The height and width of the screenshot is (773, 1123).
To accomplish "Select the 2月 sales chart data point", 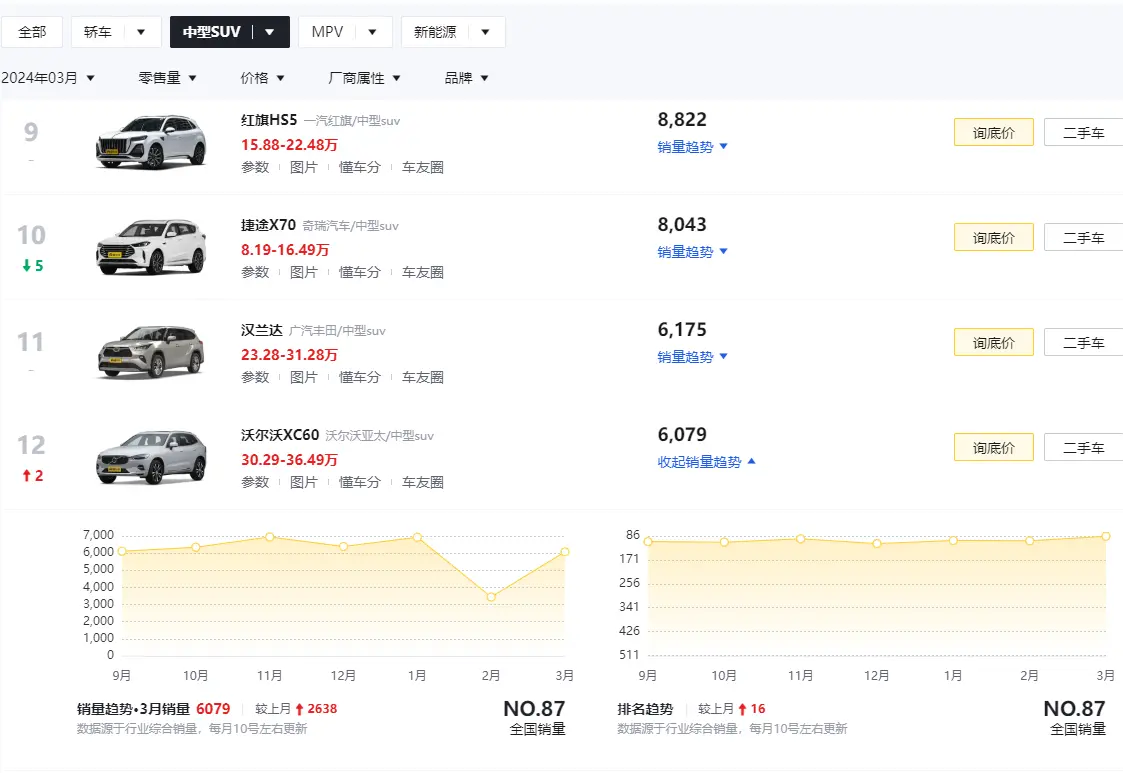I will point(491,597).
